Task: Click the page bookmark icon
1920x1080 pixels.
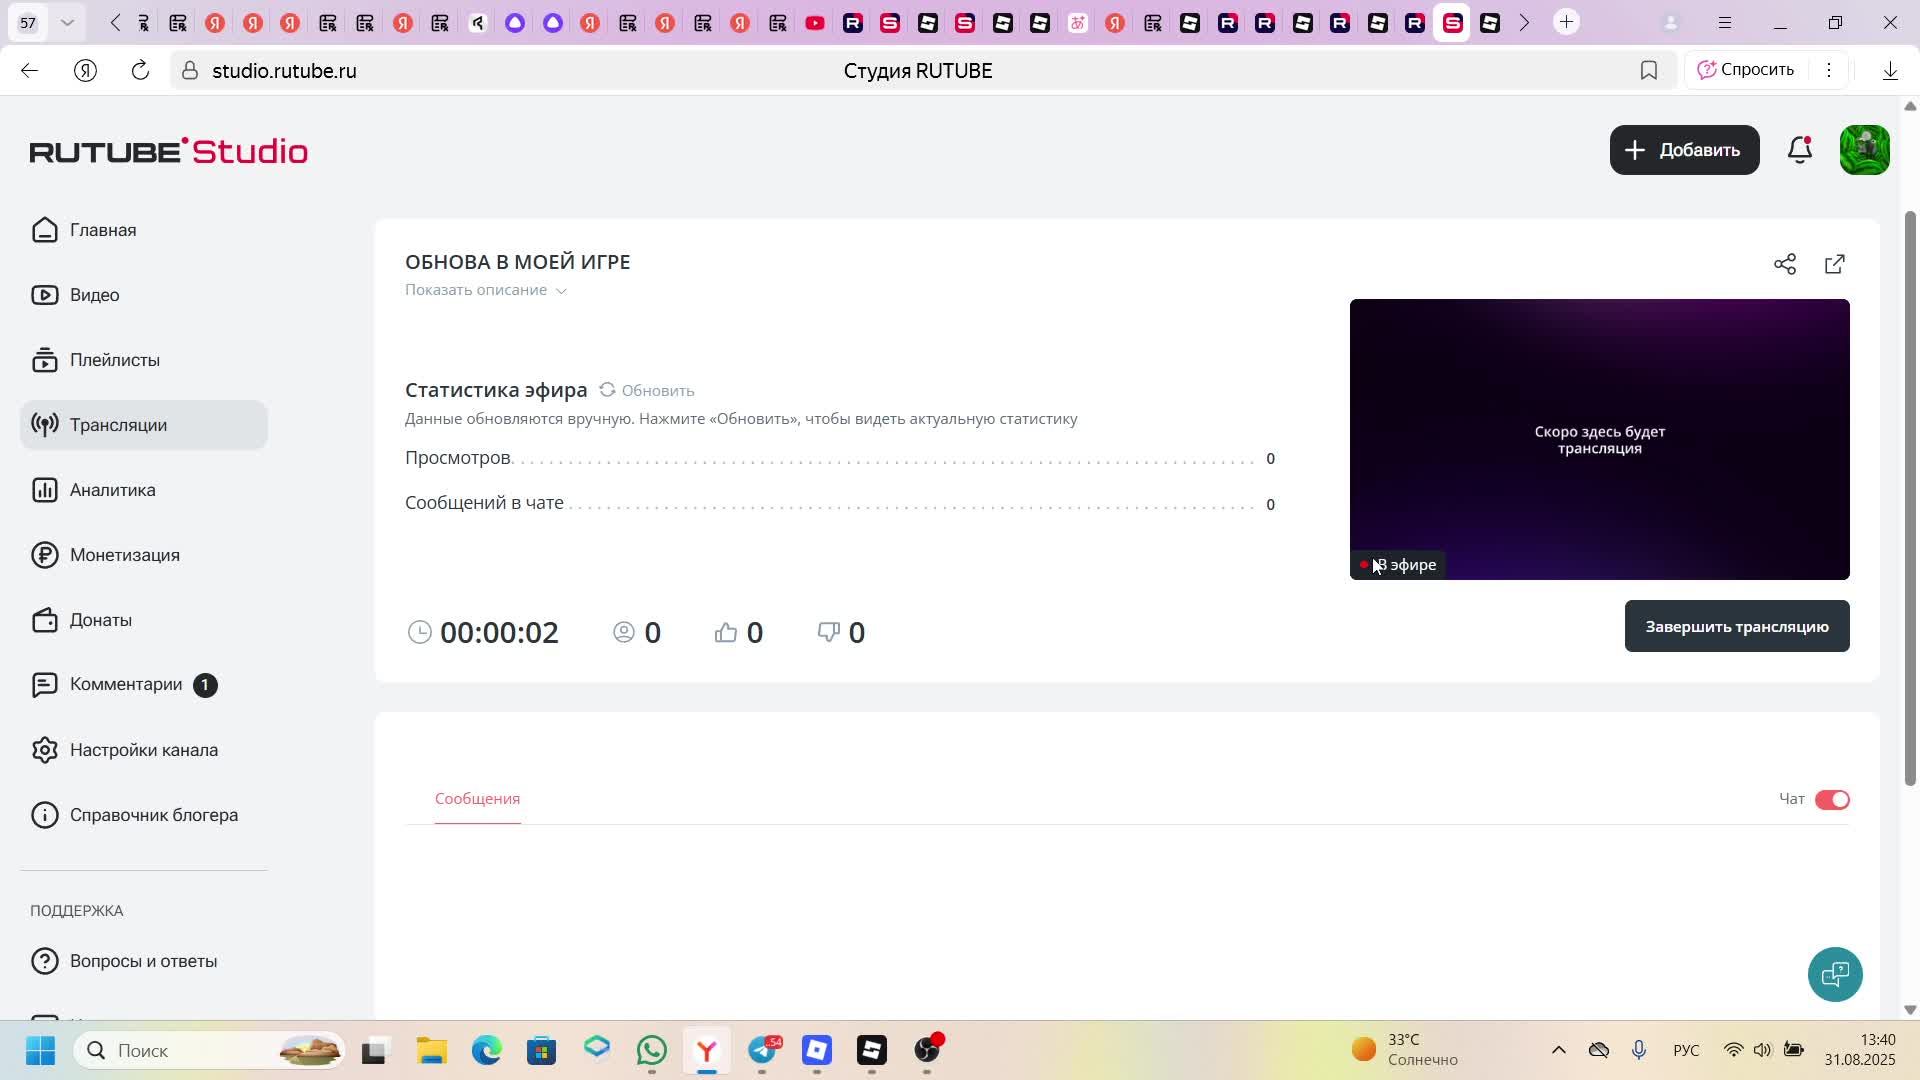Action: 1649,70
